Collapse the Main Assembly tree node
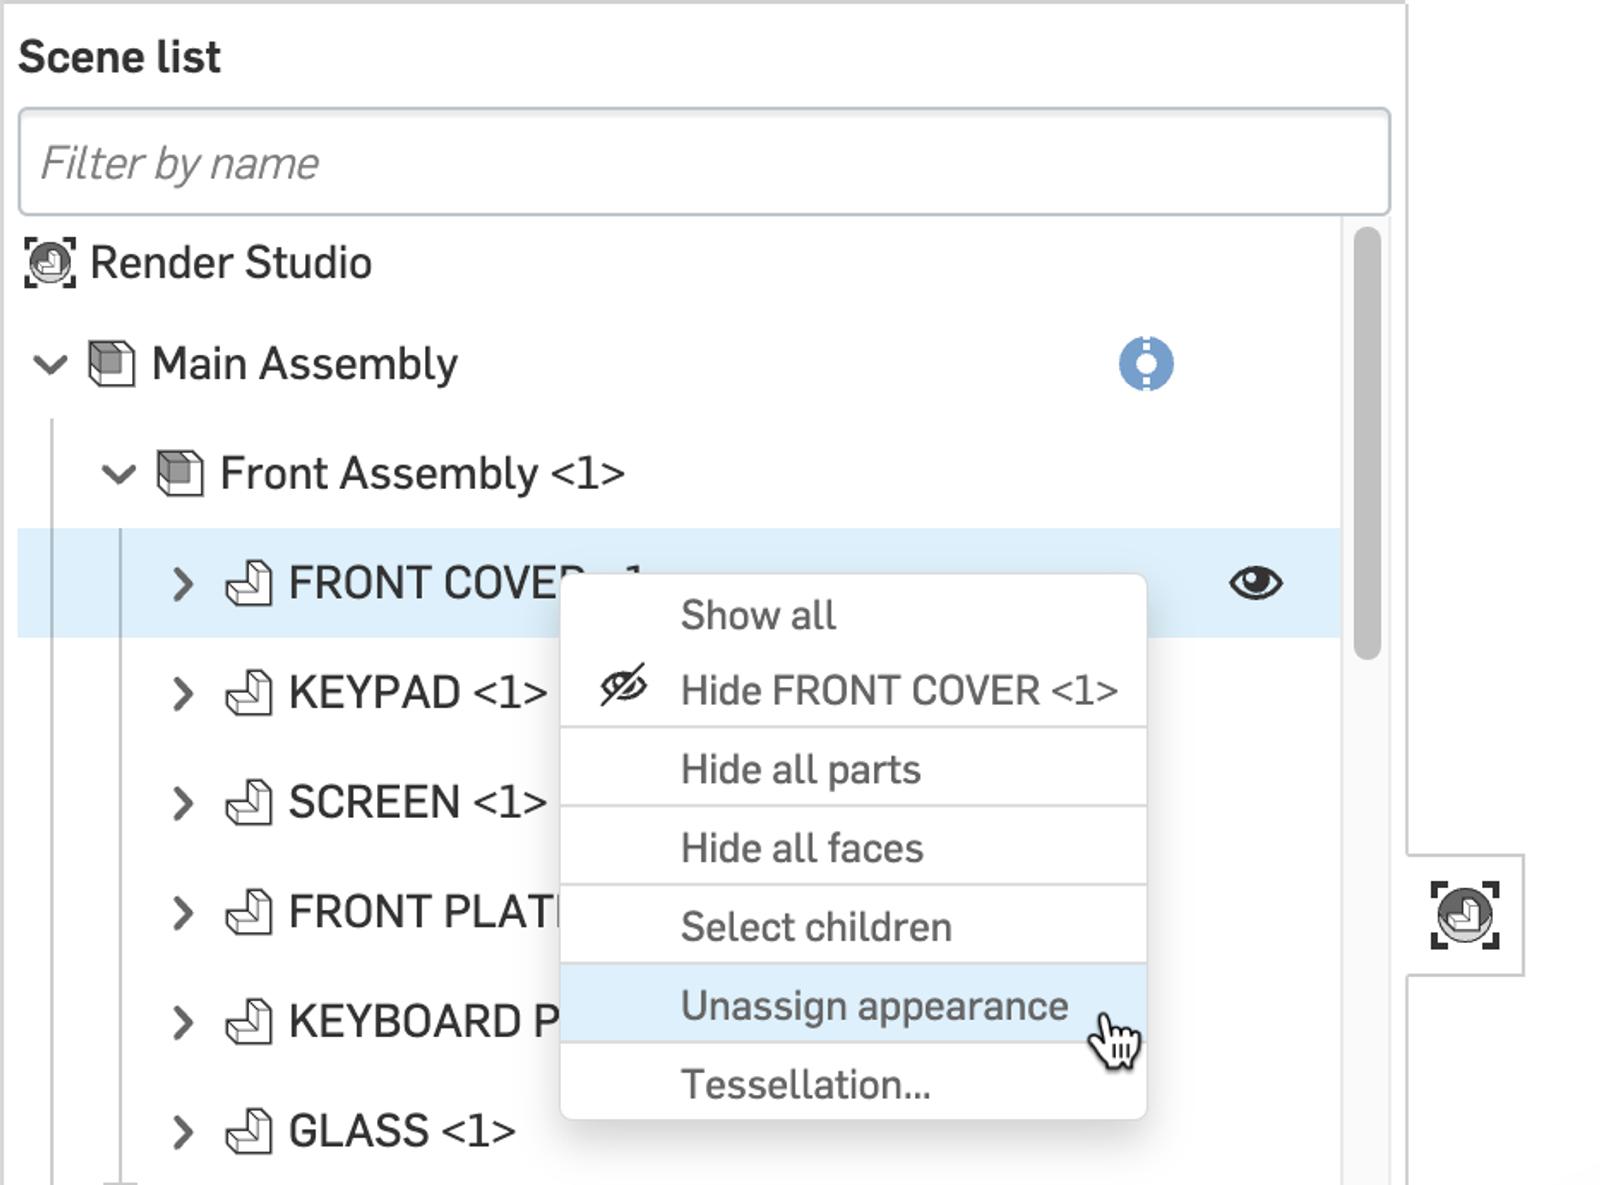The height and width of the screenshot is (1185, 1600). pyautogui.click(x=50, y=364)
